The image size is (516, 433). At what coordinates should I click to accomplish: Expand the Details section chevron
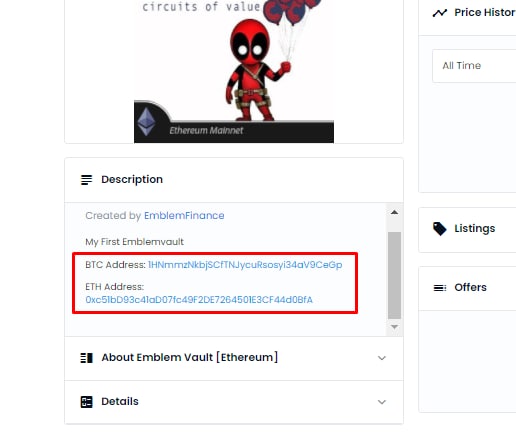382,402
